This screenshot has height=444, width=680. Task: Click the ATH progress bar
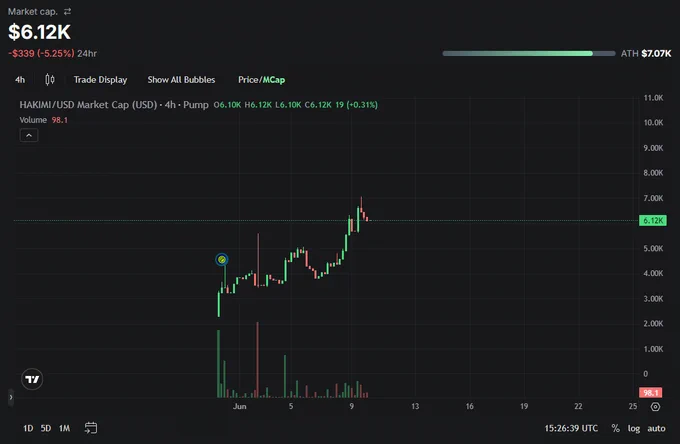point(529,53)
